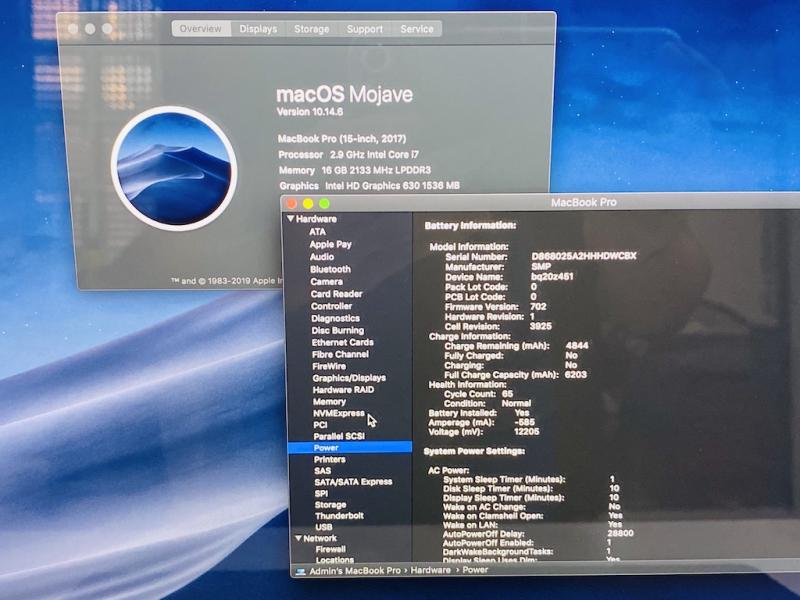Screen dimensions: 800x600
Task: Select Camera in the sidebar
Action: pos(327,282)
